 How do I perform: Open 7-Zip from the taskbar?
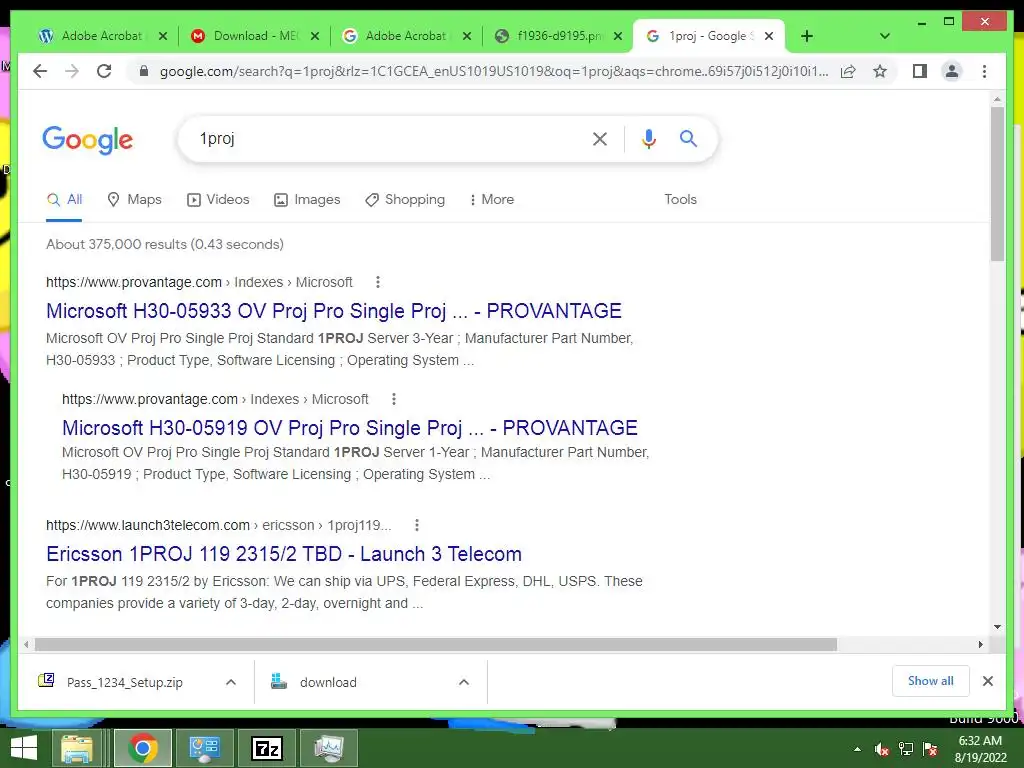tap(267, 748)
